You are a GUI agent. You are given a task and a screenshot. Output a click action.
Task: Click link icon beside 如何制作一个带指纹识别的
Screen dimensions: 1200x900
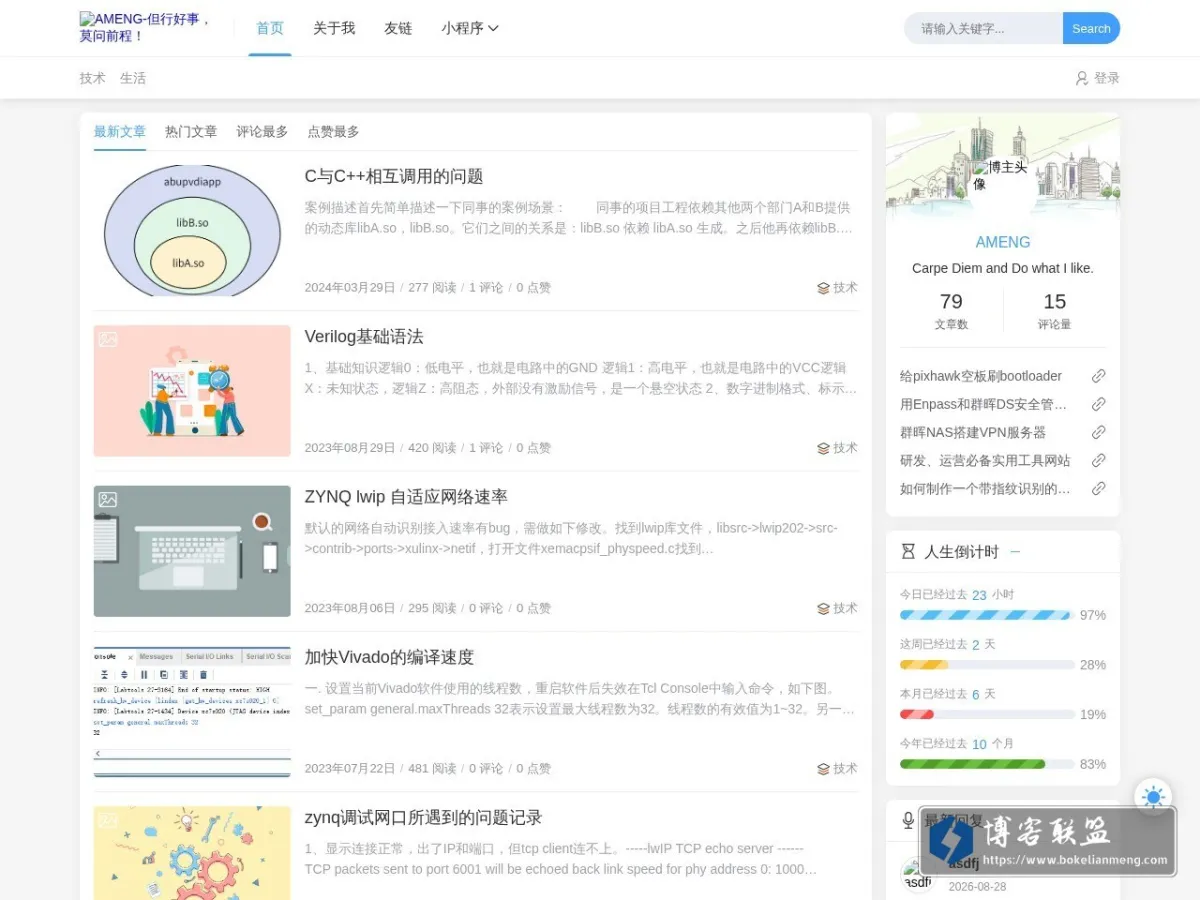[1098, 488]
